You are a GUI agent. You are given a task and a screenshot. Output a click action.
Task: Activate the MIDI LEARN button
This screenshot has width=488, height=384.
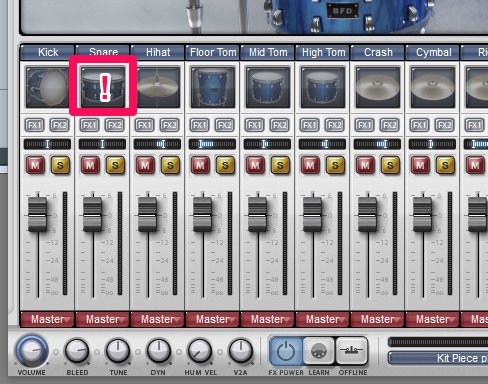[x=318, y=351]
